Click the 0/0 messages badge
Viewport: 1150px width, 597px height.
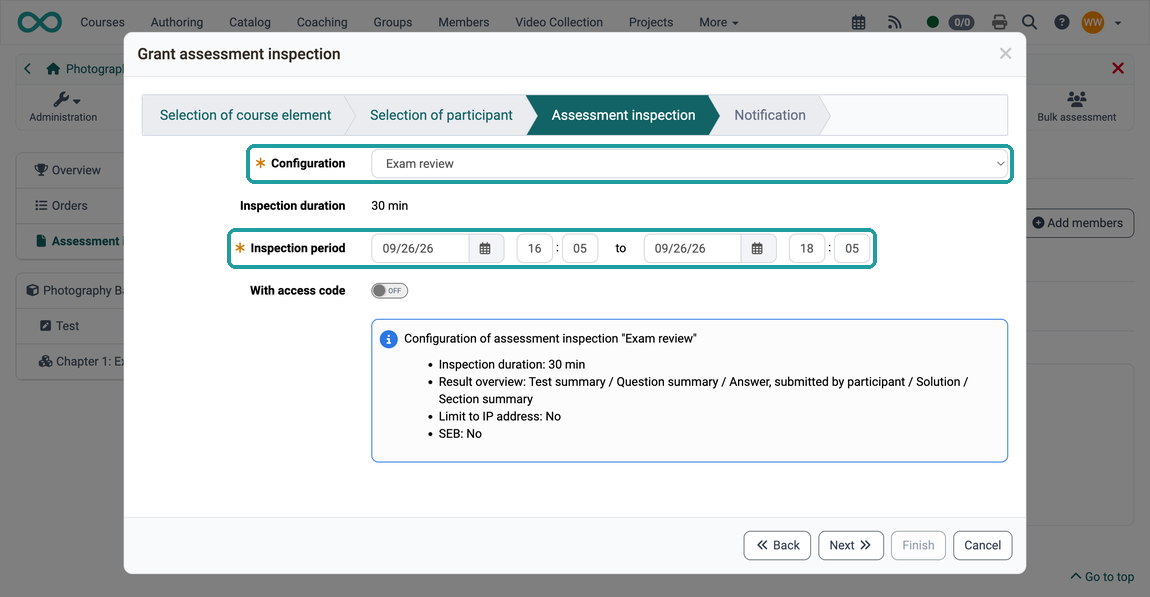962,22
